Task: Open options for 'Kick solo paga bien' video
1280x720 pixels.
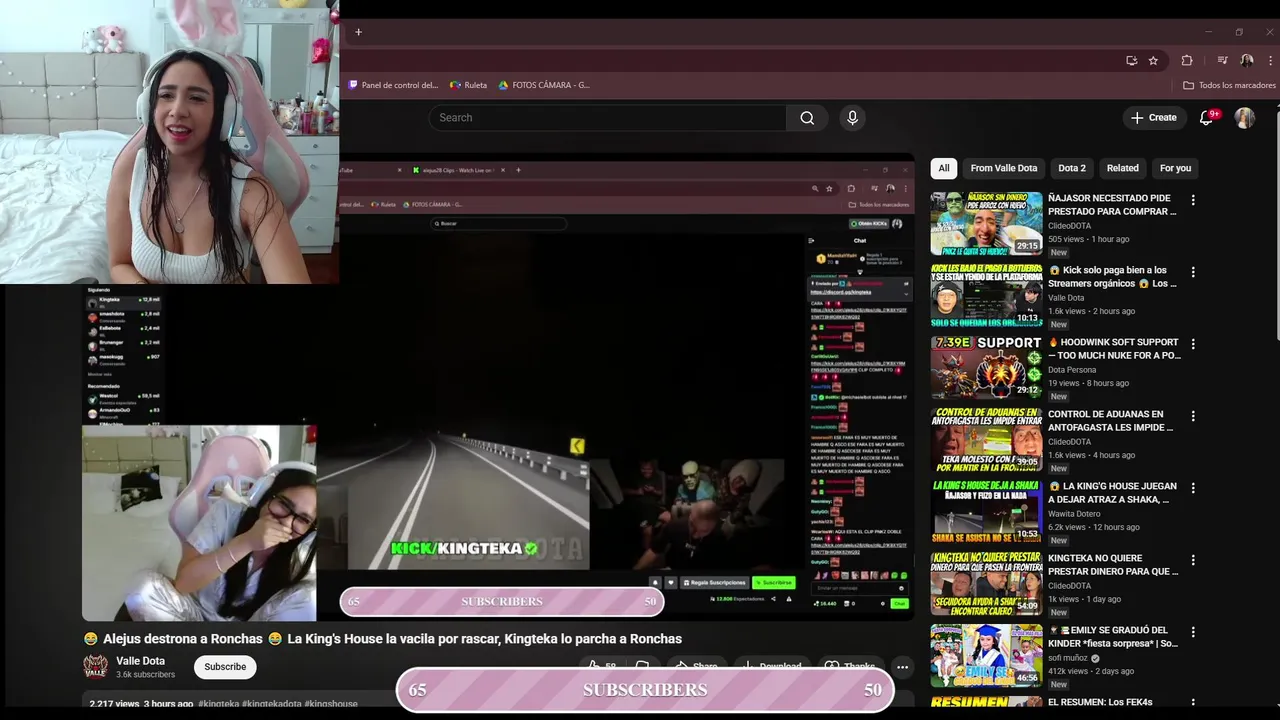Action: coord(1192,272)
